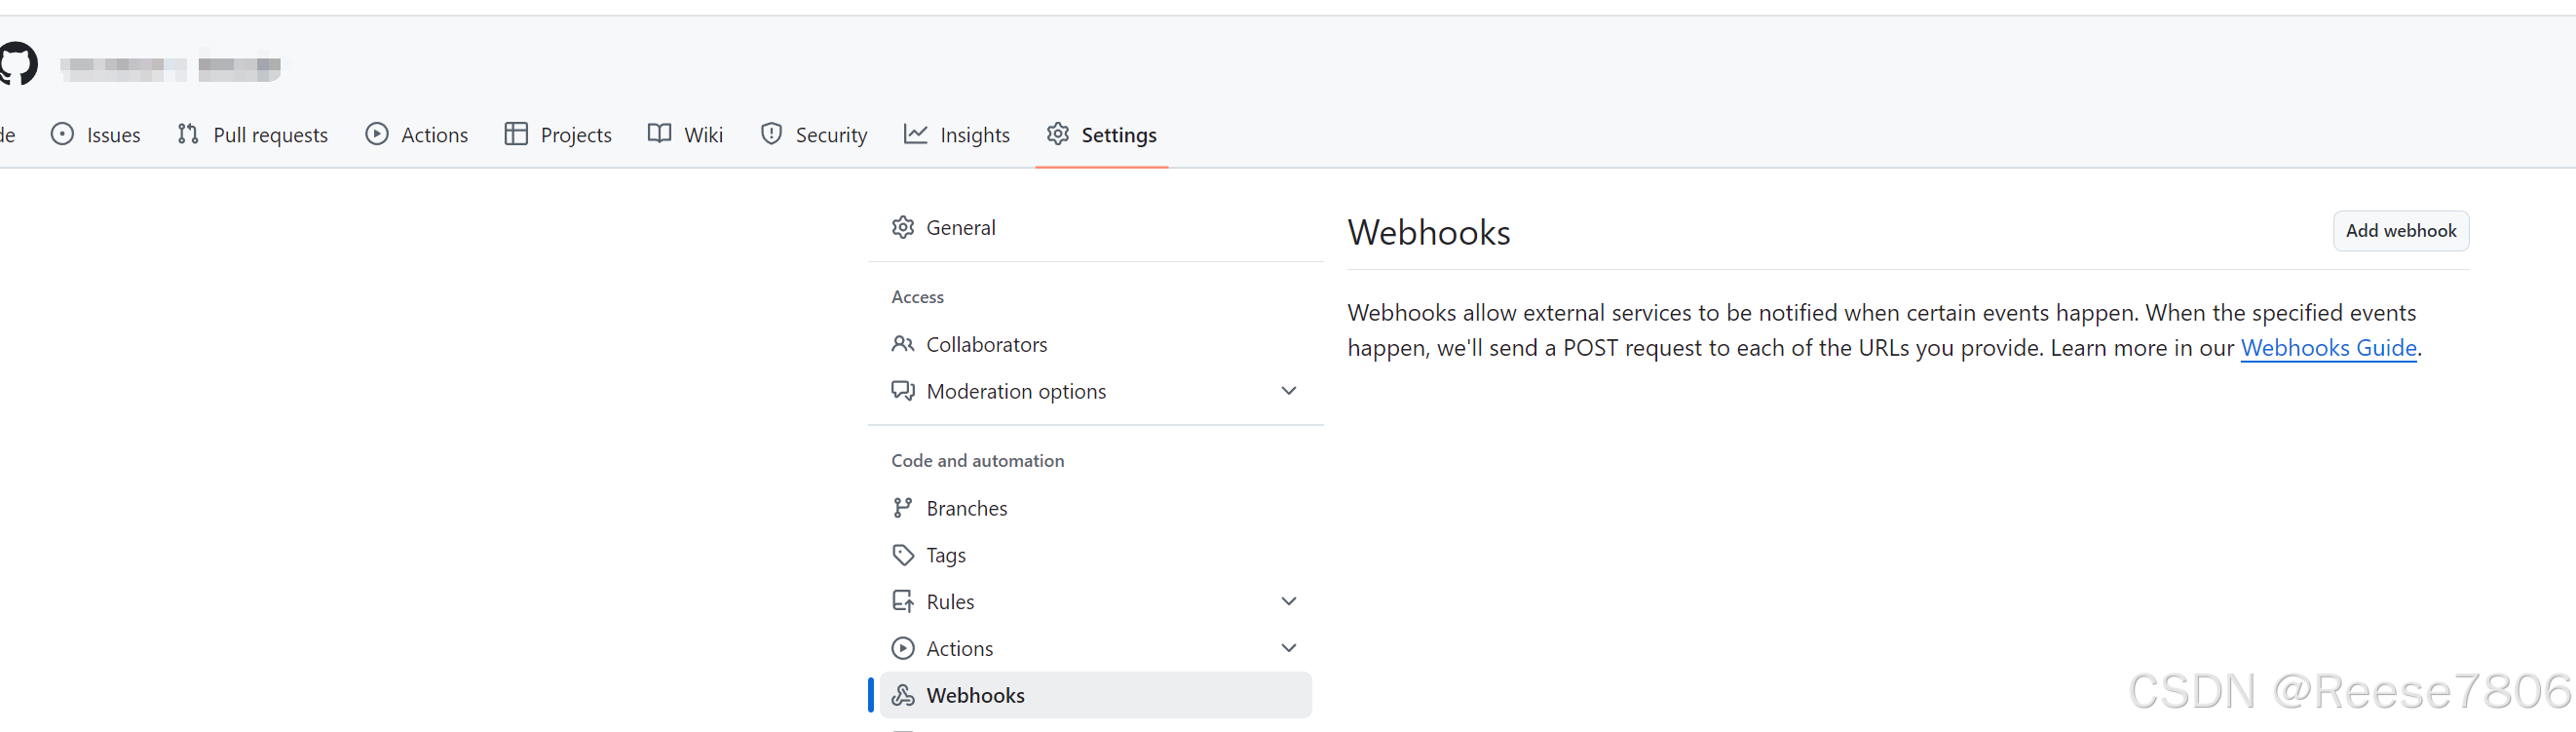
Task: Open Branches settings page
Action: (1096, 508)
